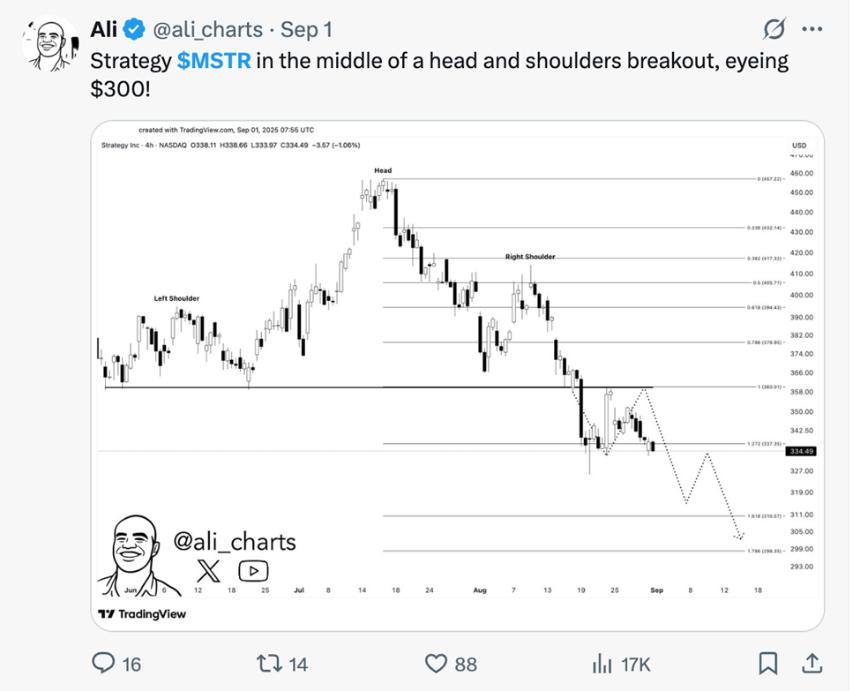Image resolution: width=860 pixels, height=691 pixels.
Task: Bookmark this tweet
Action: [768, 662]
